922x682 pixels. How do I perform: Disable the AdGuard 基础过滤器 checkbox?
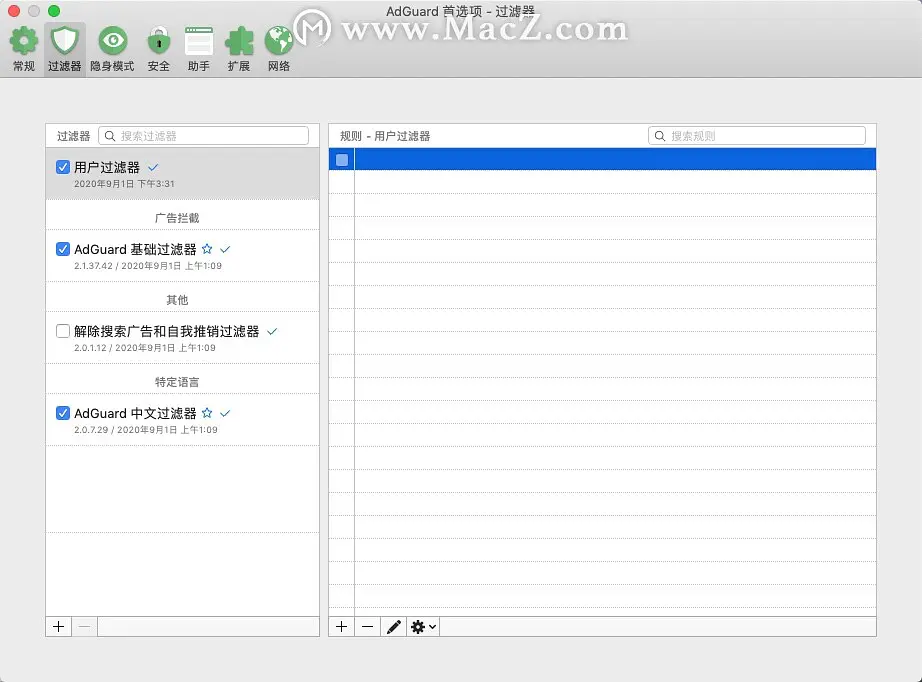[x=63, y=249]
